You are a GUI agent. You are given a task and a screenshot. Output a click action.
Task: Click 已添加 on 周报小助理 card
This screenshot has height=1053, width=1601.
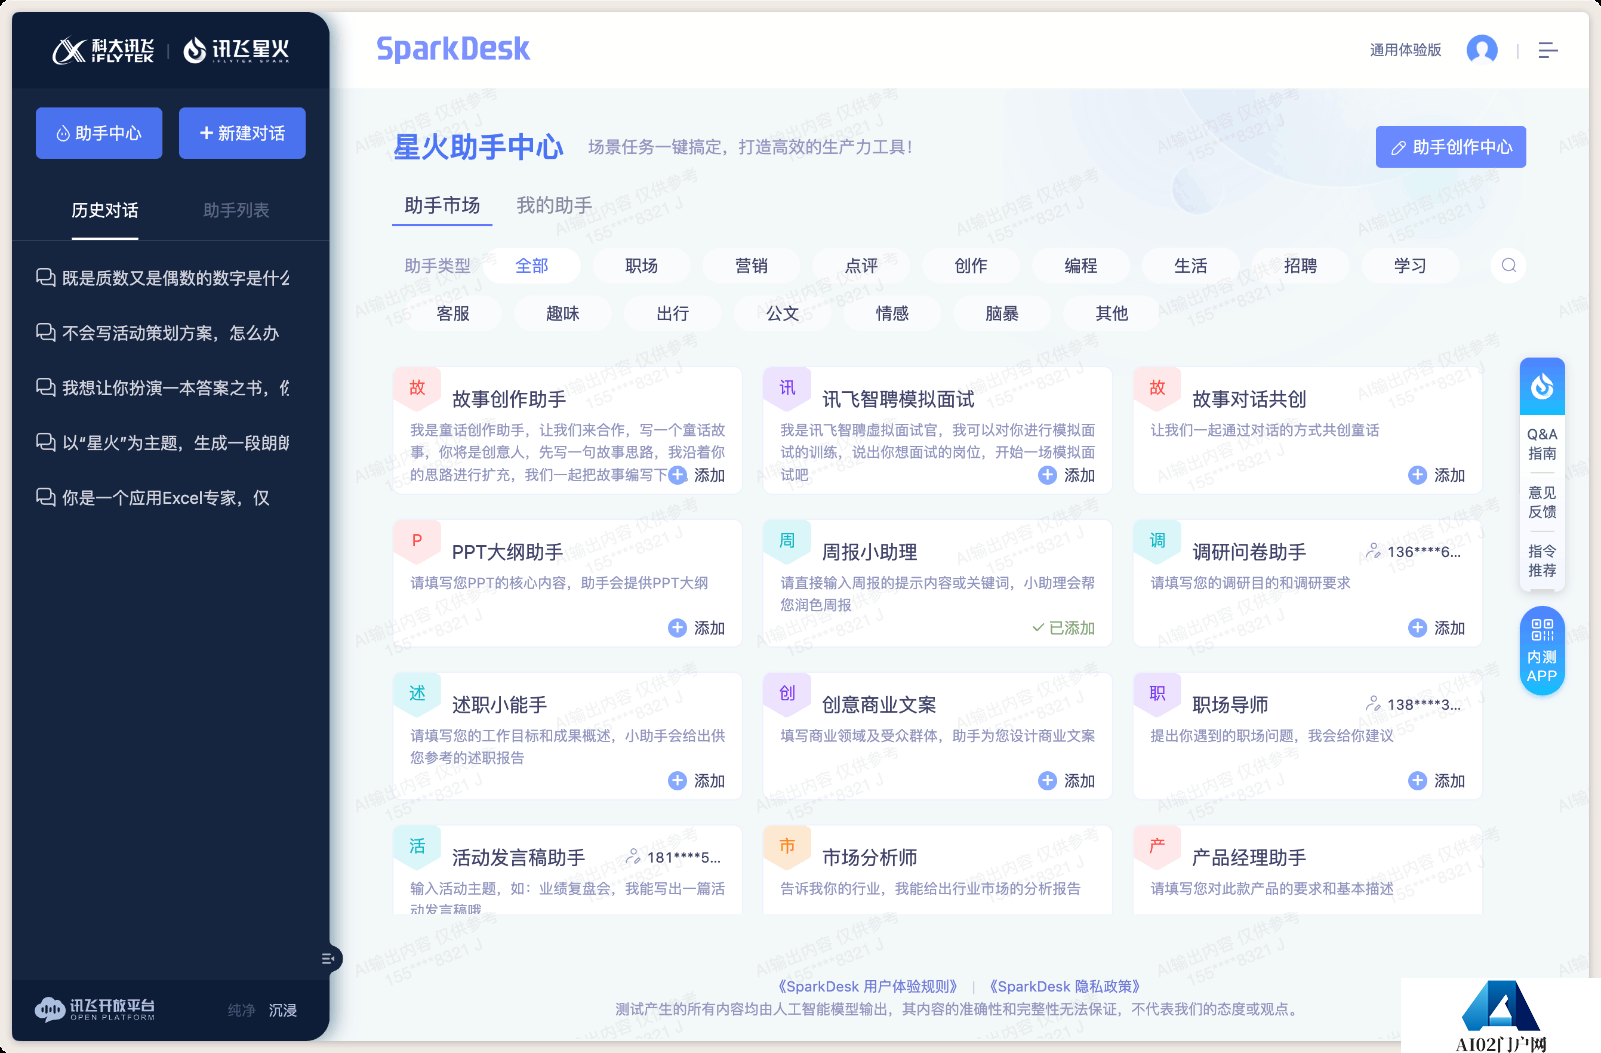coord(1064,629)
